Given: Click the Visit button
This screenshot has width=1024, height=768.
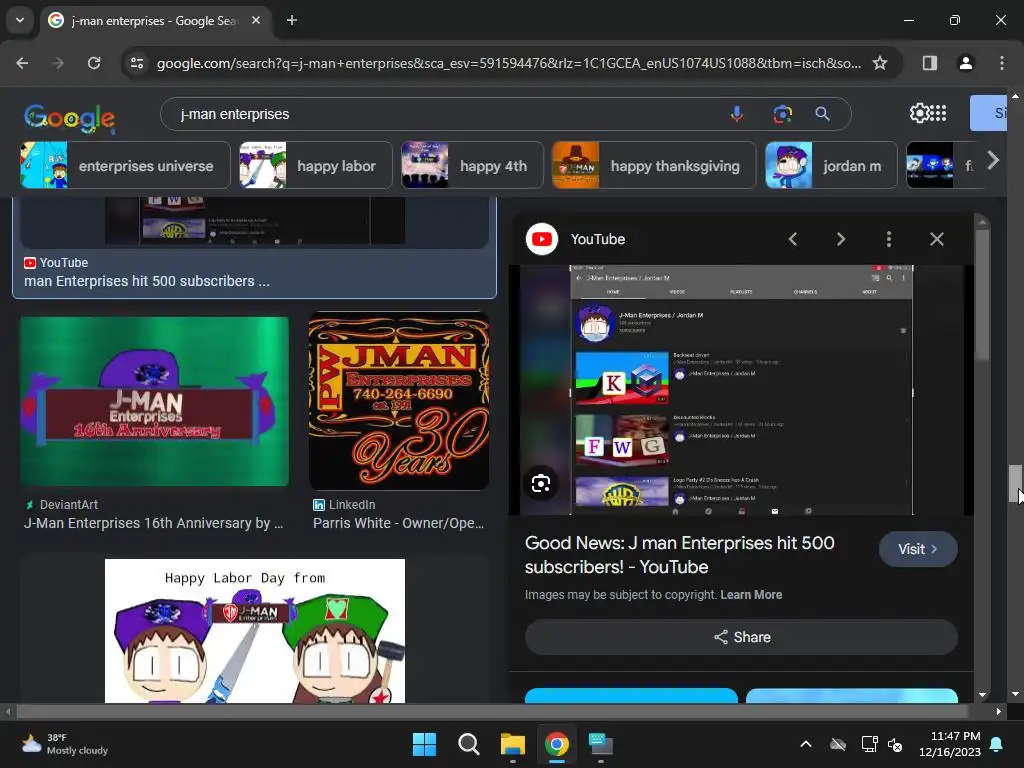Looking at the screenshot, I should [918, 549].
